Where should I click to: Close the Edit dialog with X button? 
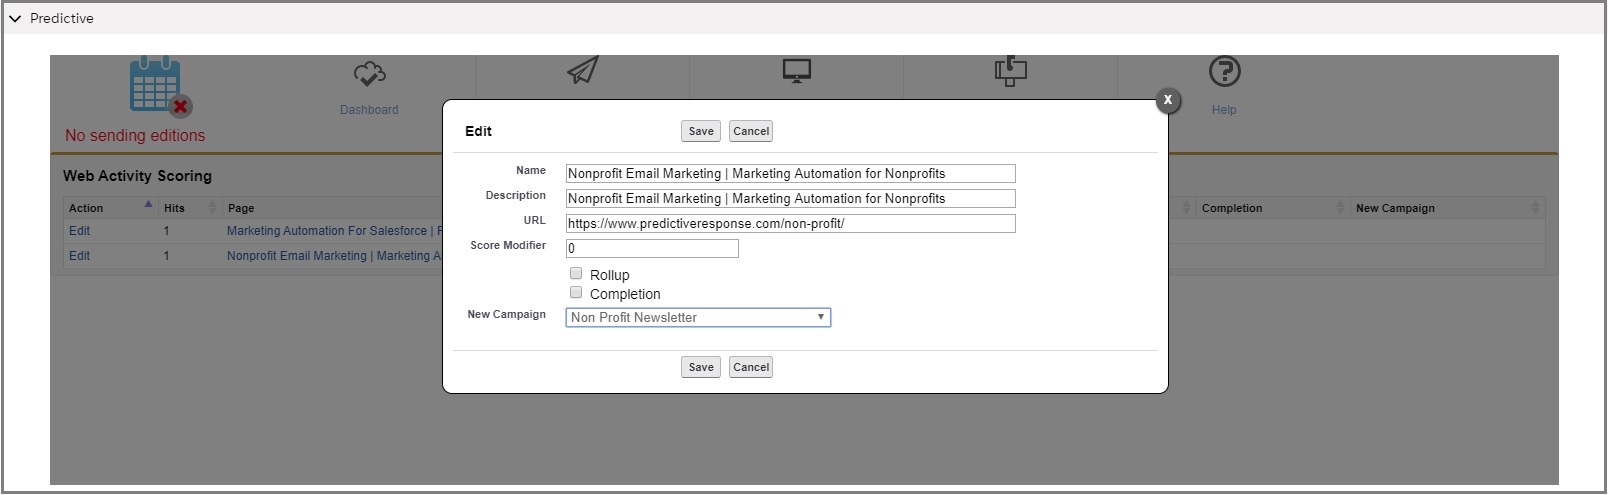coord(1167,100)
